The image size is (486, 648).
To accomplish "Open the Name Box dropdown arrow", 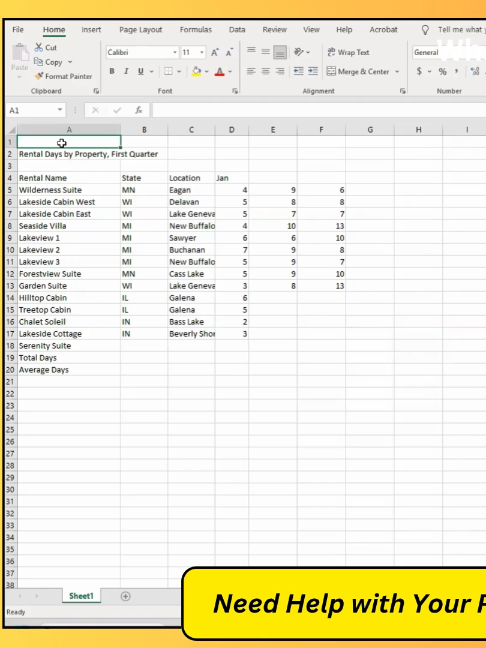I will [60, 110].
